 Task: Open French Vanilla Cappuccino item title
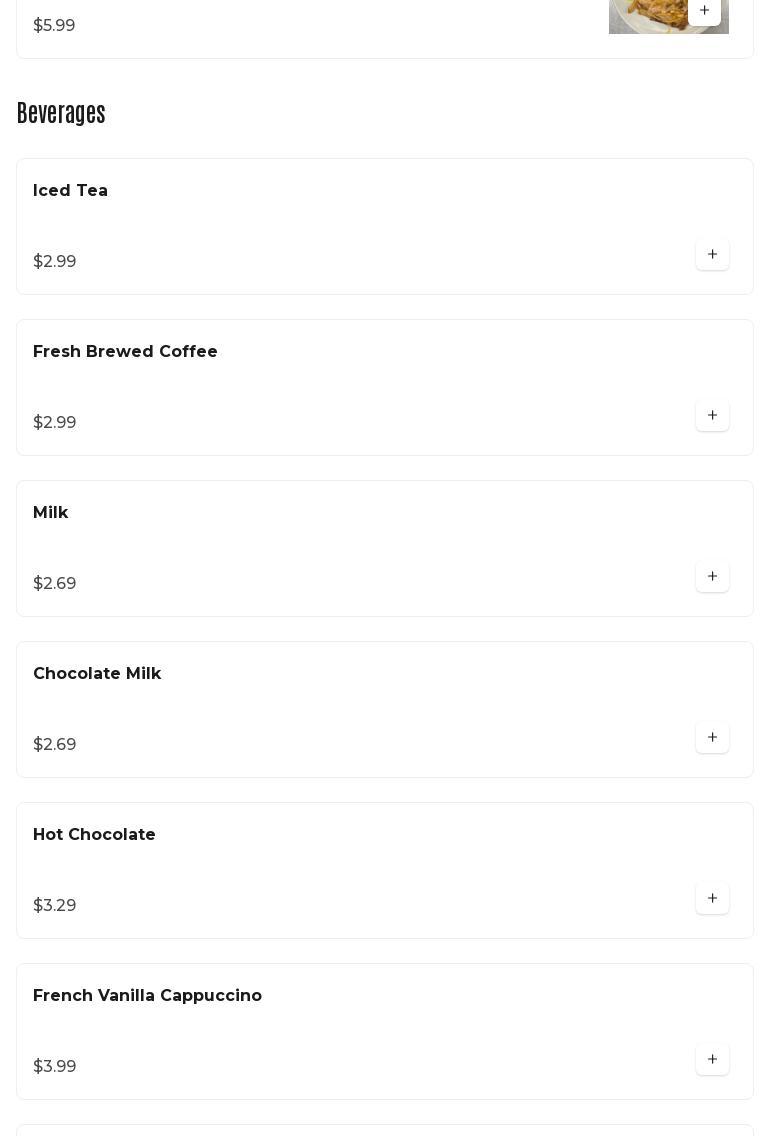coord(147,996)
